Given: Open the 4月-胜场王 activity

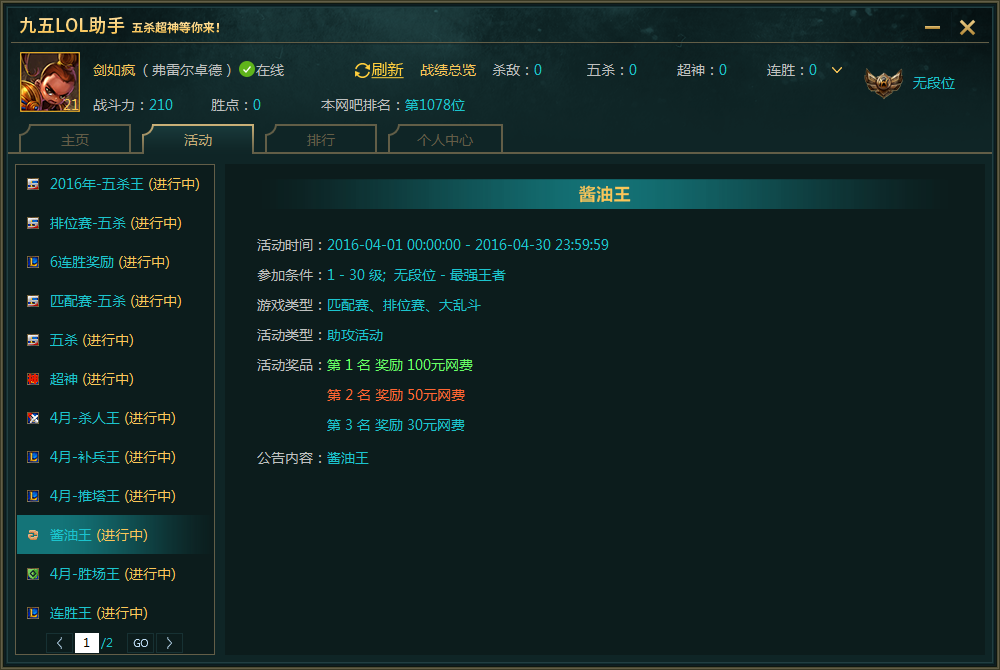Looking at the screenshot, I should click(x=115, y=574).
